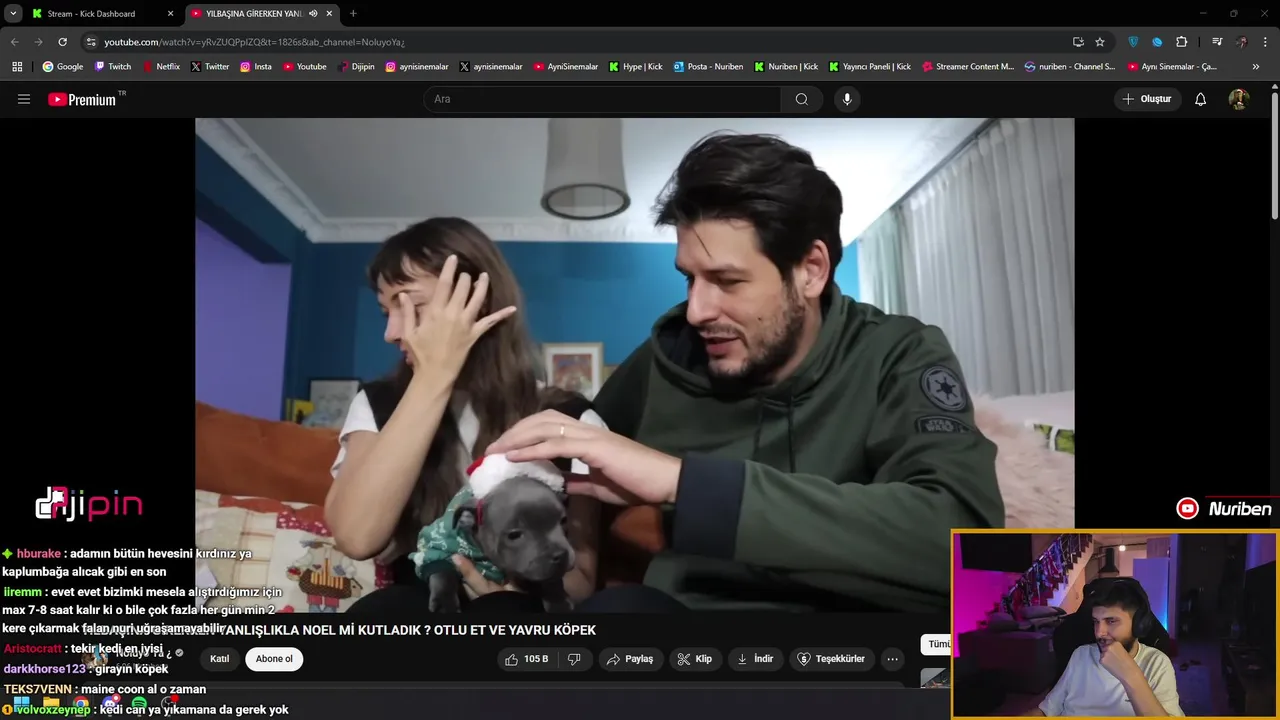The image size is (1280, 720).
Task: Open the nuriben - Channel S... bookmark
Action: pos(1070,67)
